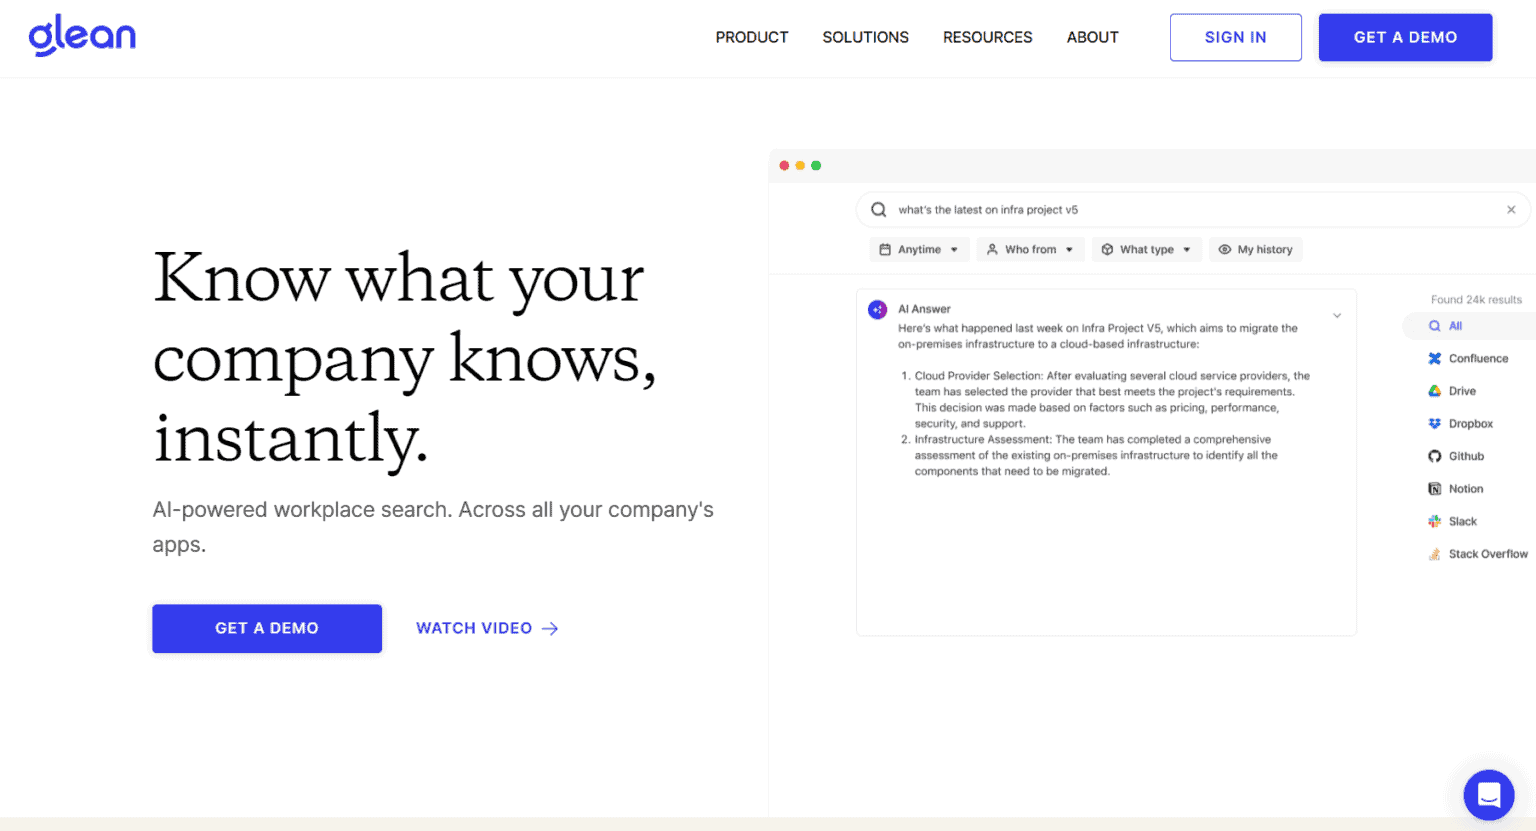
Task: Click the Slack icon
Action: (1434, 521)
